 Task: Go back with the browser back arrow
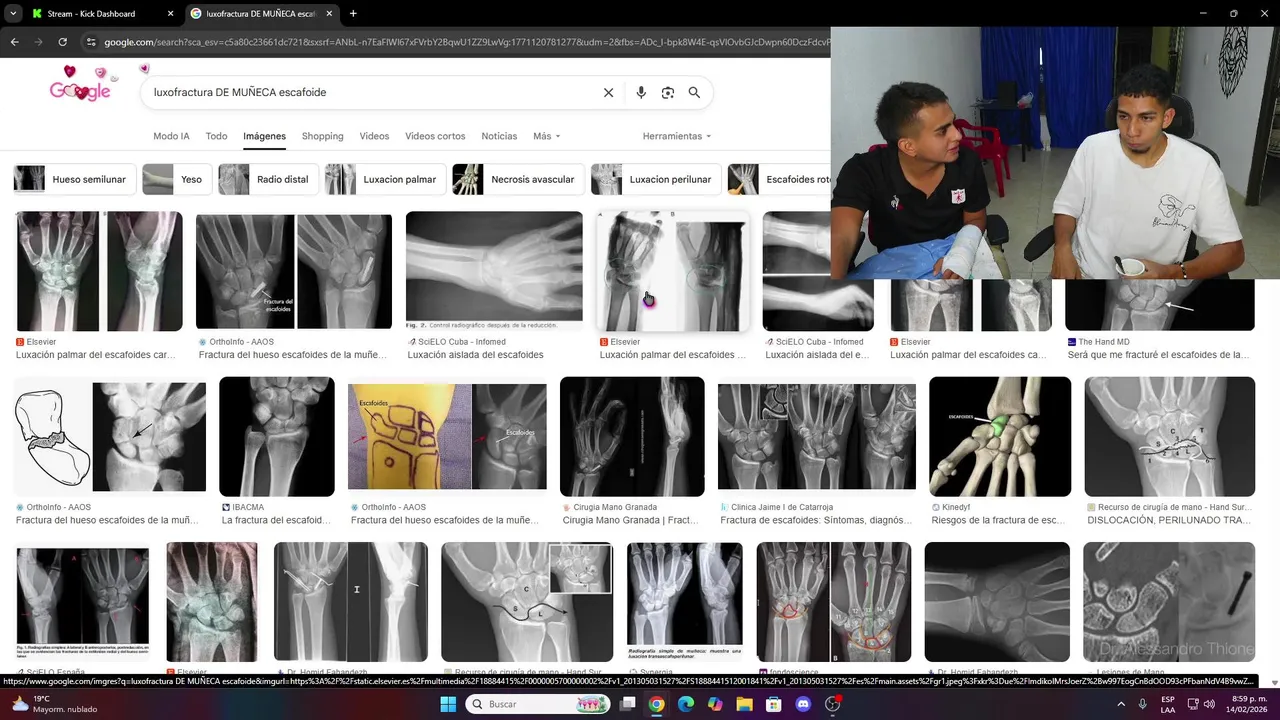(x=14, y=42)
